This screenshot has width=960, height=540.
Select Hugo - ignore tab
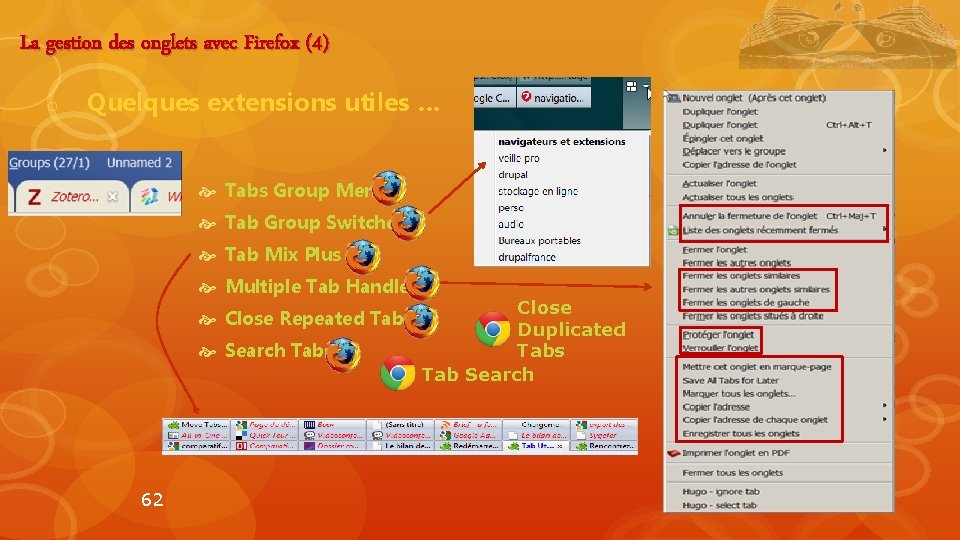pos(721,492)
